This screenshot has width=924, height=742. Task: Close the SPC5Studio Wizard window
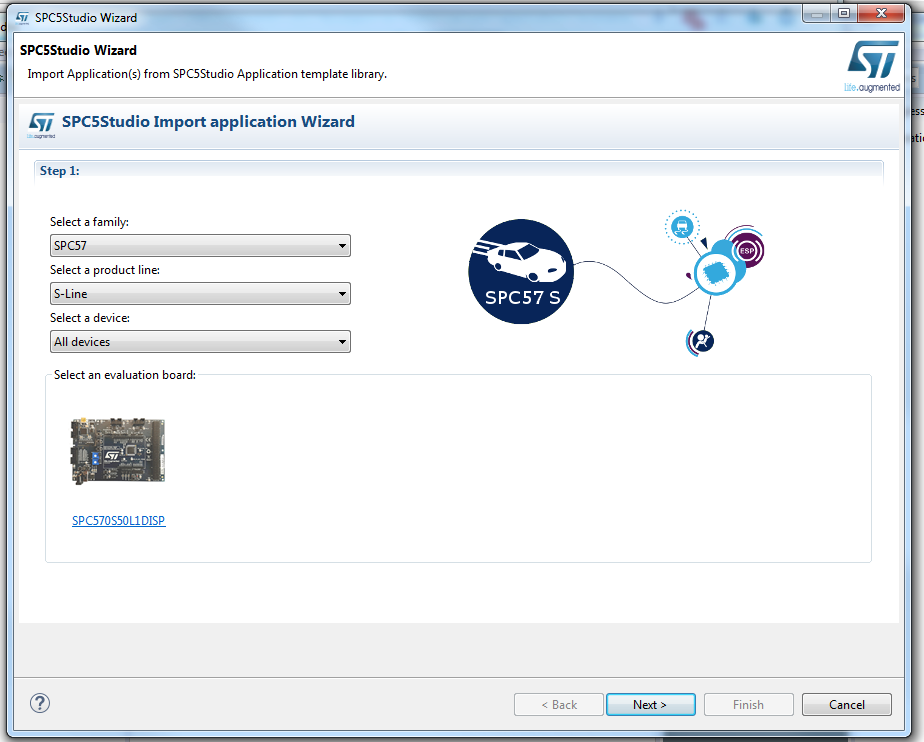click(882, 13)
